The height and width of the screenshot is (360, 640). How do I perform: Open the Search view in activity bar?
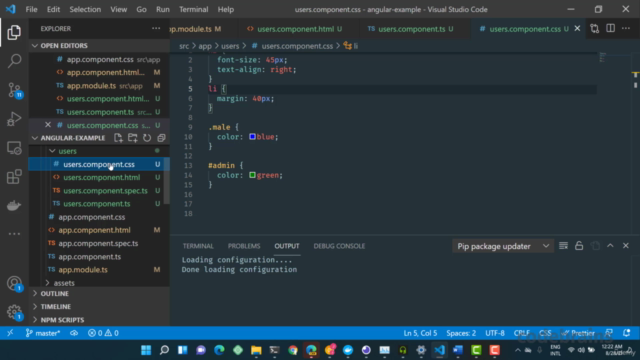coord(14,61)
